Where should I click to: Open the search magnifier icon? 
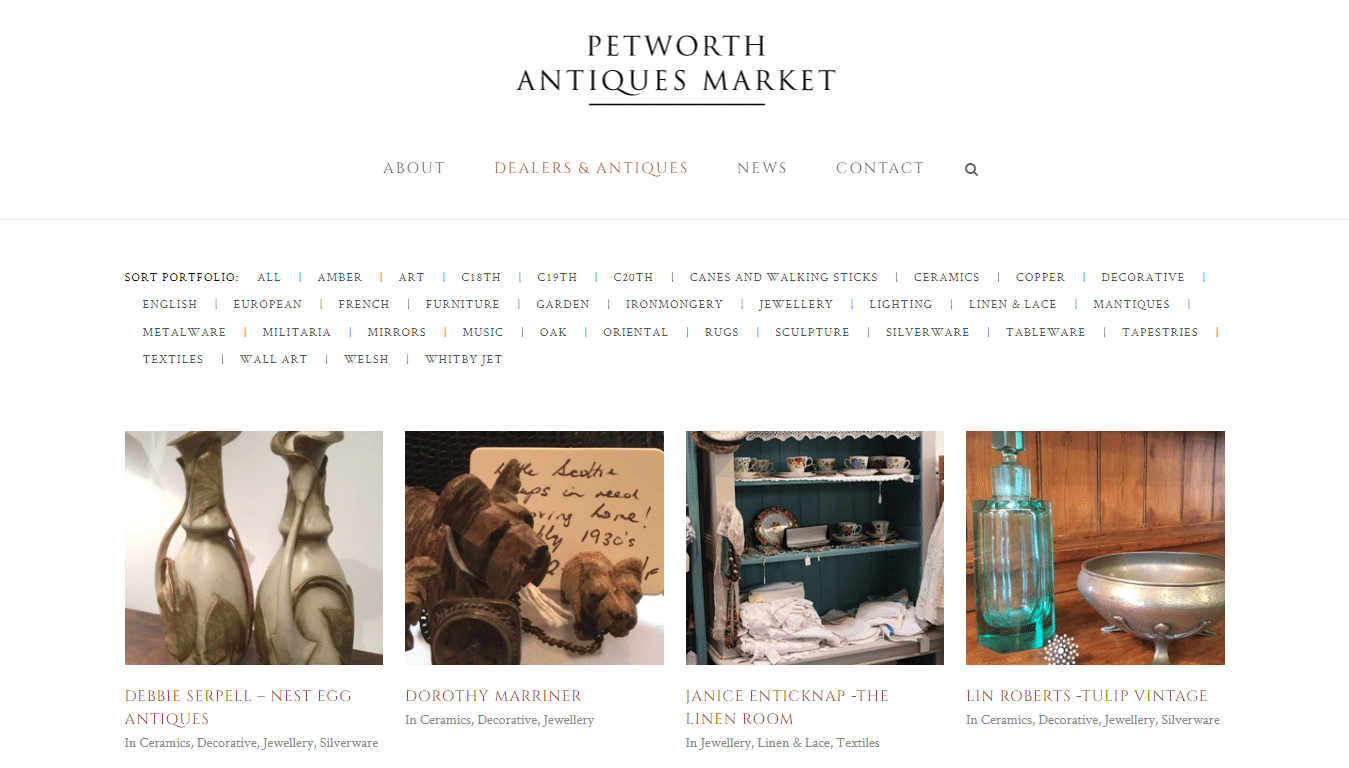[x=971, y=170]
